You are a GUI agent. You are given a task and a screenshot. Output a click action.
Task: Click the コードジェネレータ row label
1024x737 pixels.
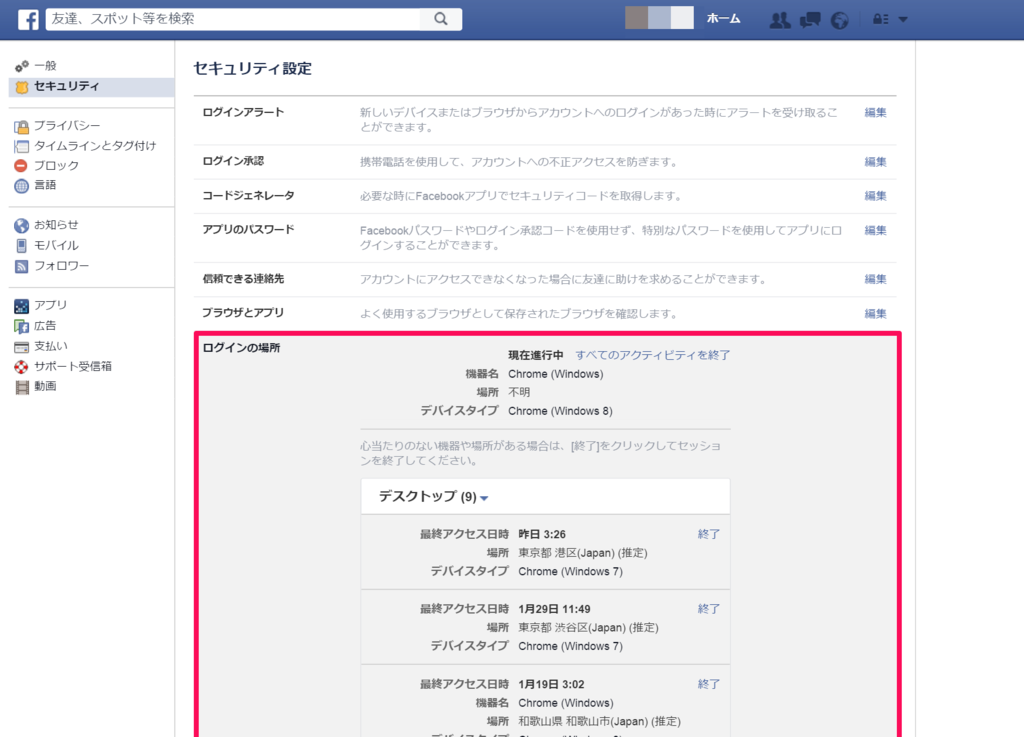click(248, 196)
